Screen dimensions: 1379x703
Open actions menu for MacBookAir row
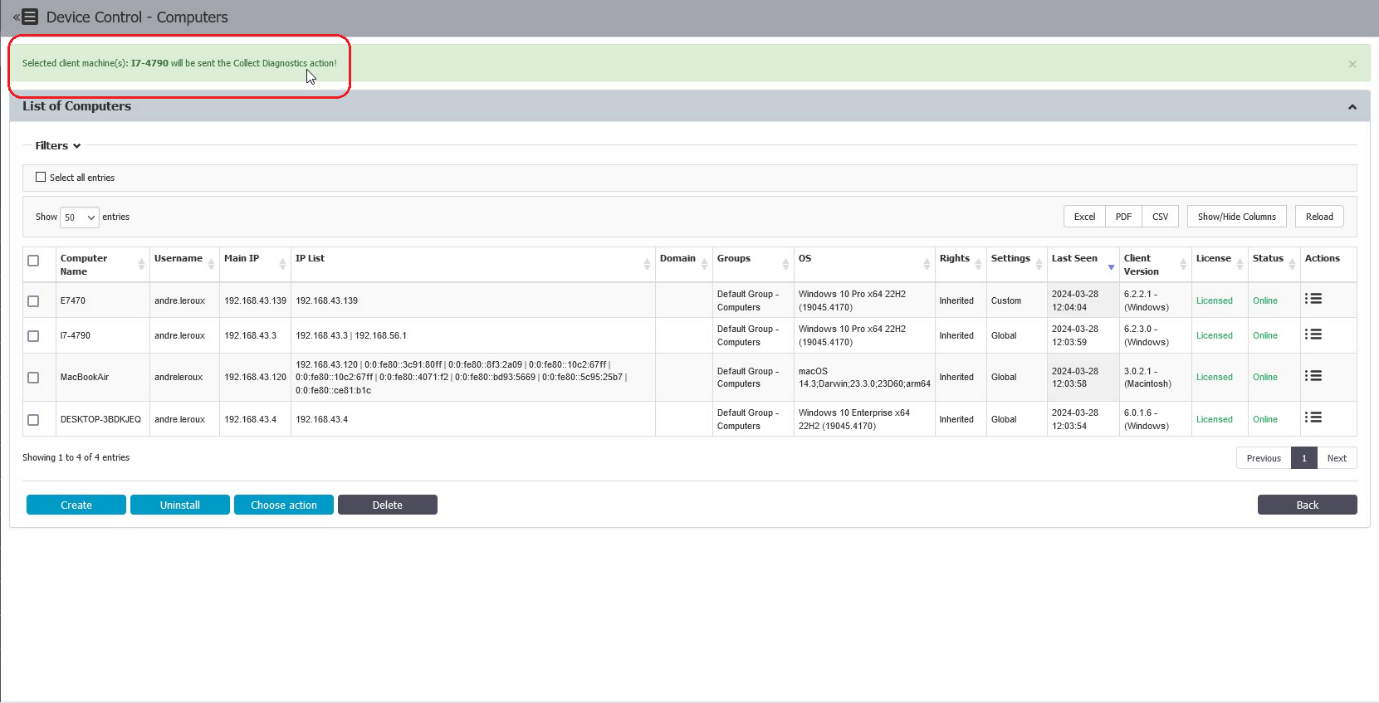click(1314, 376)
